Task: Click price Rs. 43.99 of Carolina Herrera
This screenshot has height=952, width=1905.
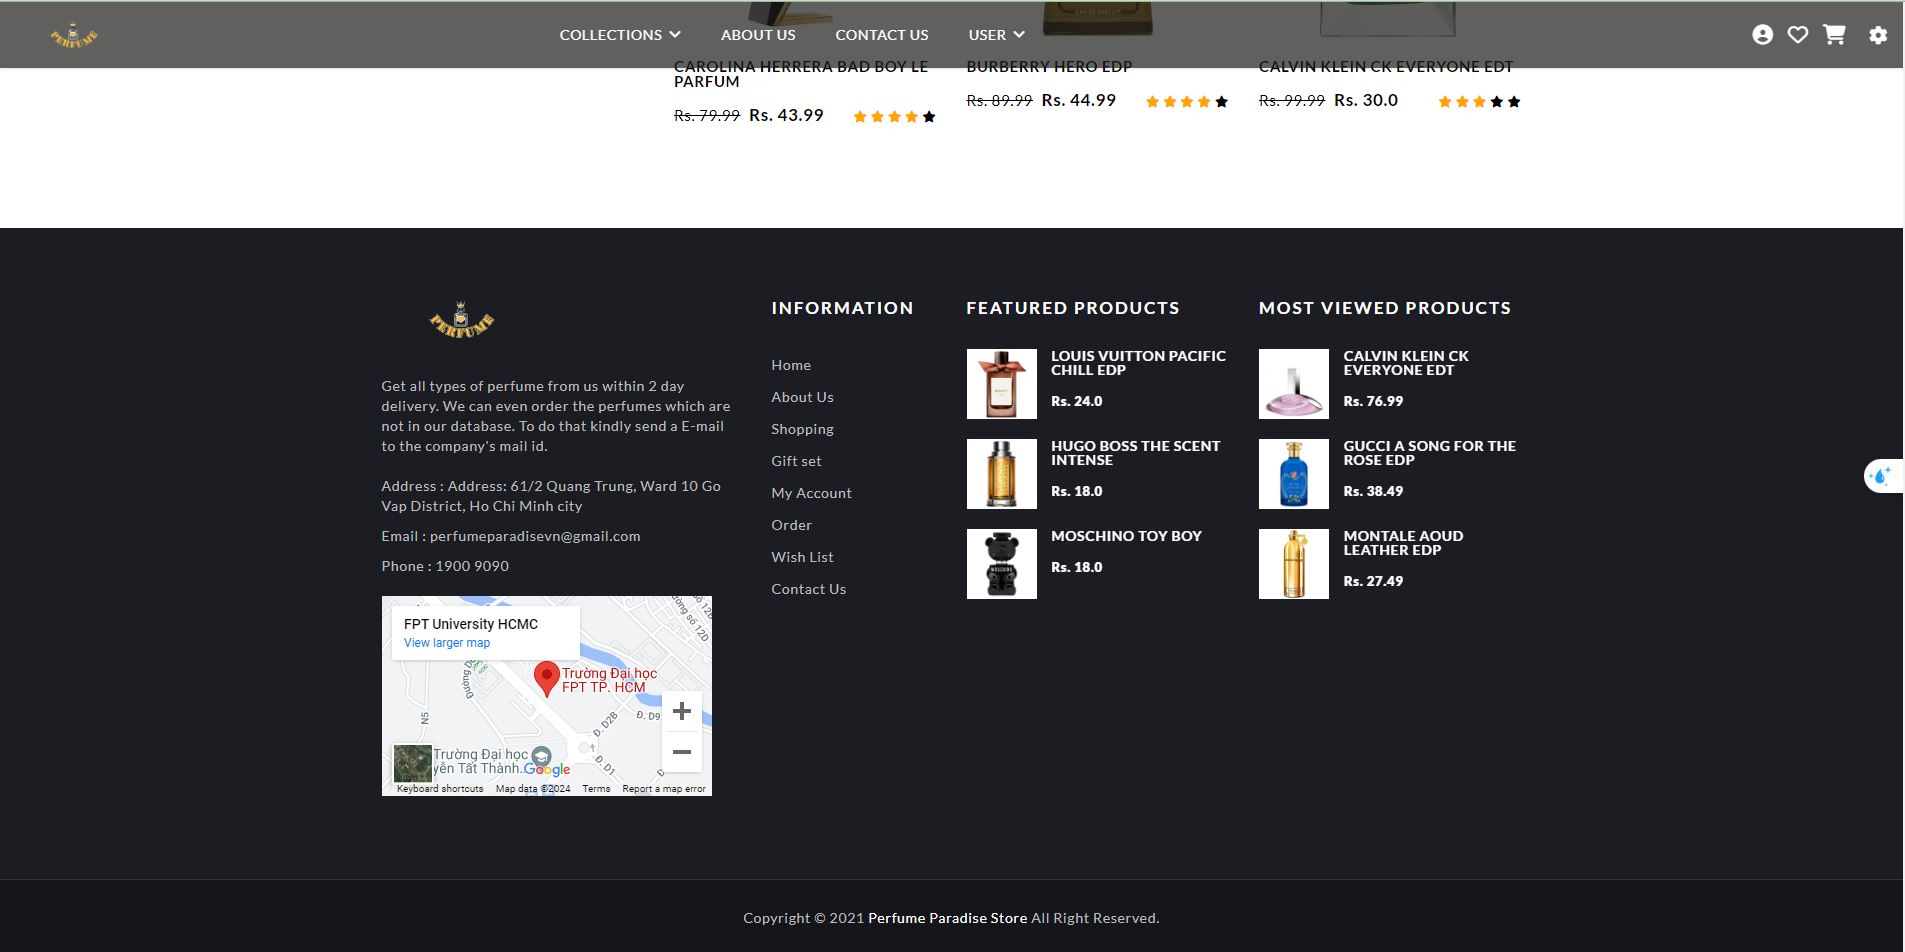Action: pyautogui.click(x=786, y=115)
